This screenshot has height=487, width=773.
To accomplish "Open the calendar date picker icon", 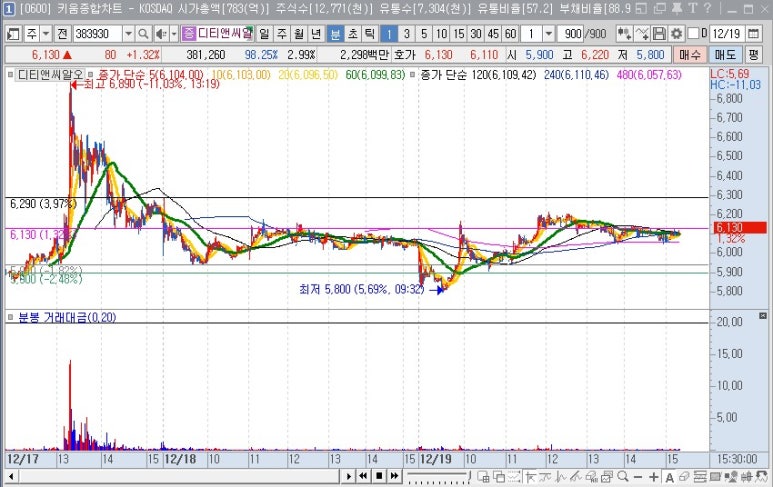I will click(x=753, y=34).
